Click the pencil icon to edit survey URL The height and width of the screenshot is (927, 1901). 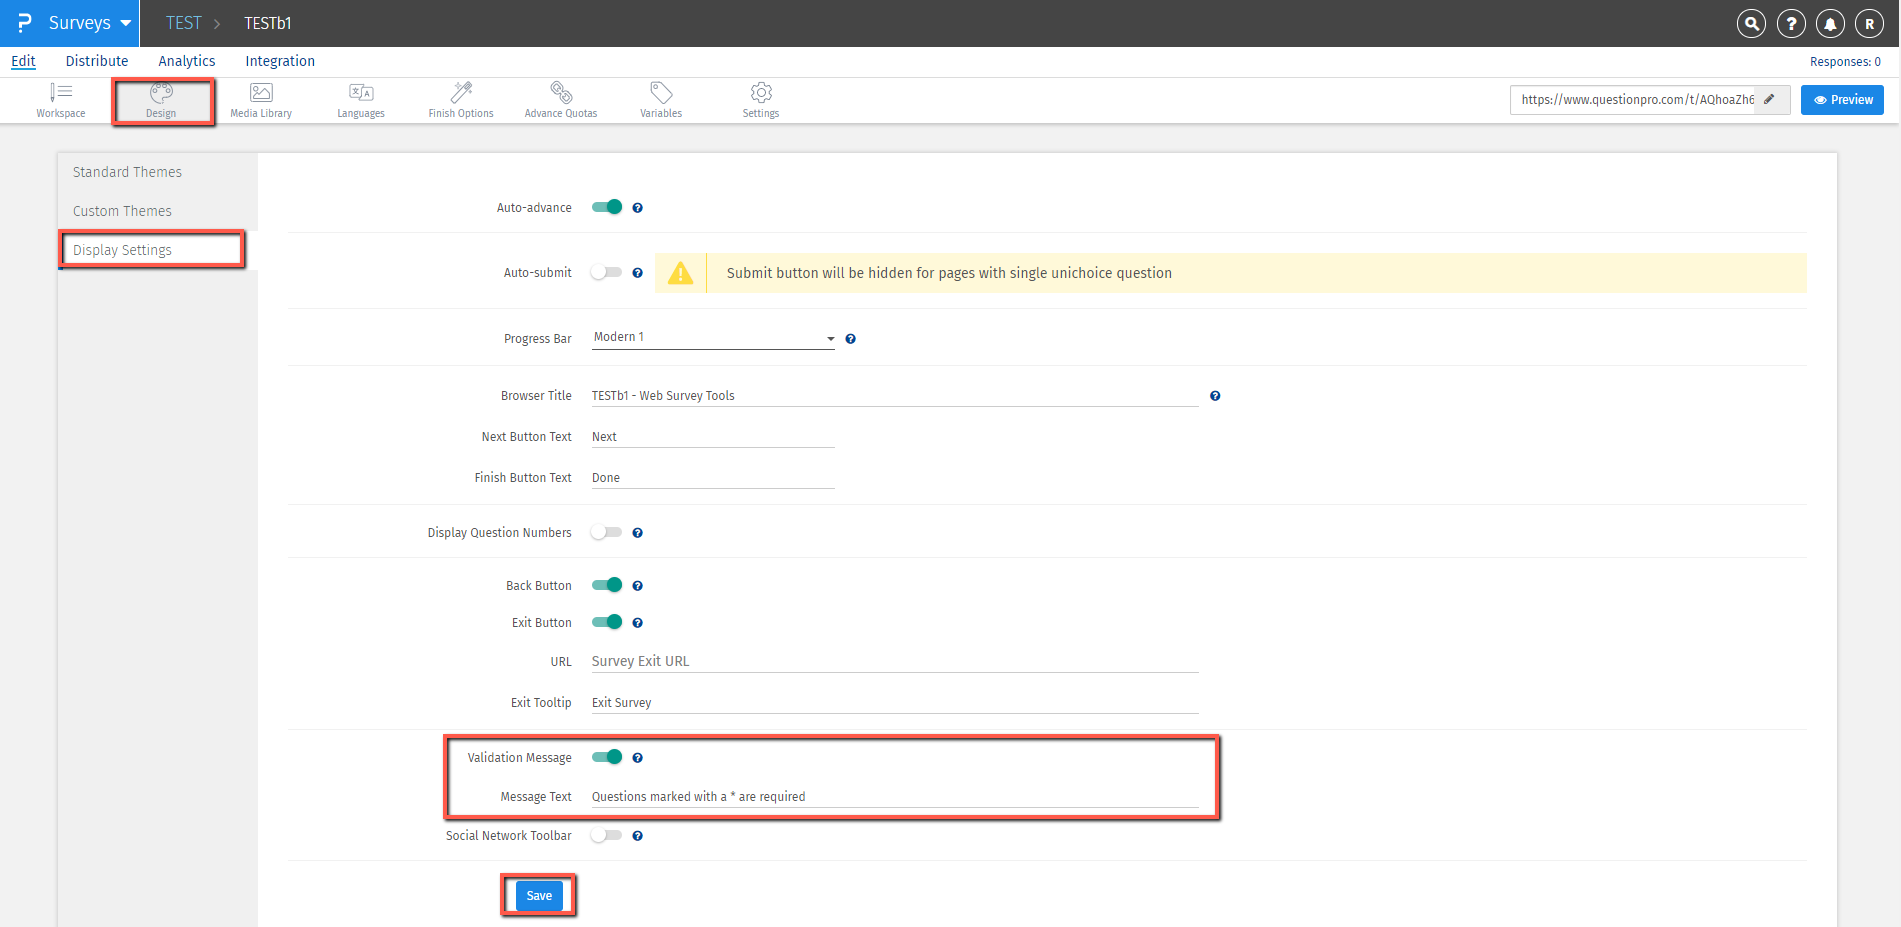(1769, 99)
